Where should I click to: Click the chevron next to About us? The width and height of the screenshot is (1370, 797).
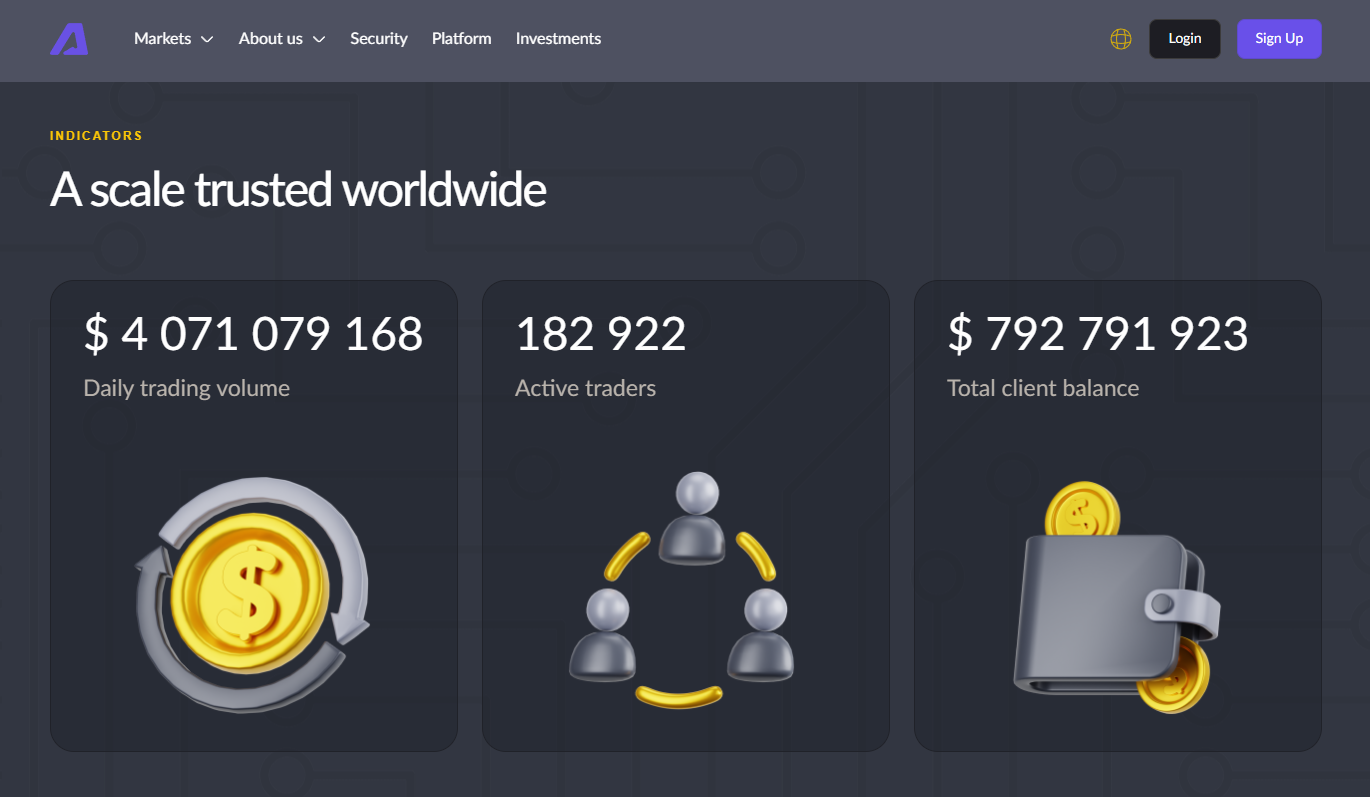(x=319, y=40)
